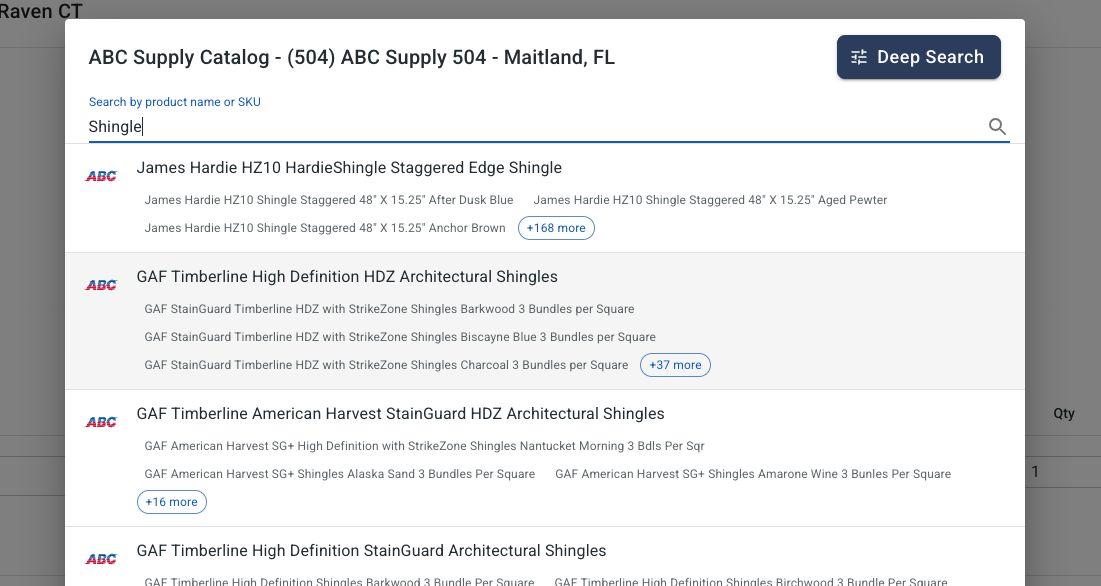Focus the product name or SKU search field
The image size is (1101, 586).
[x=535, y=127]
